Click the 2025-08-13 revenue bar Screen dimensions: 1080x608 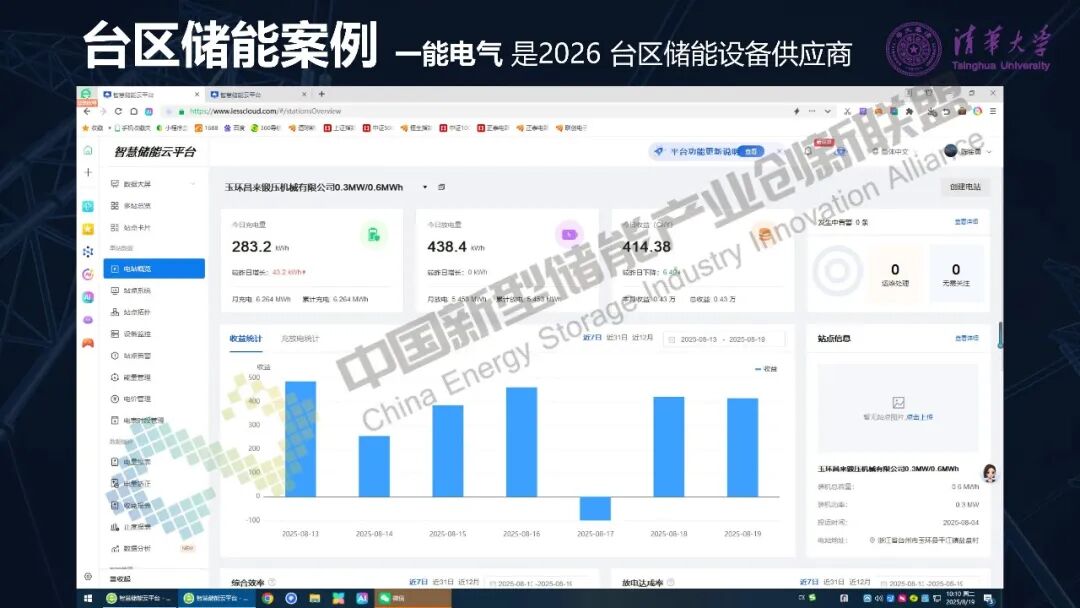(300, 439)
